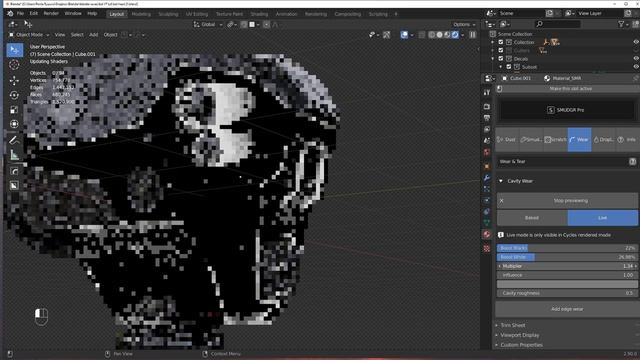Screen dimensions: 640x360
Task: Open the Blender logo menu
Action: (10, 13)
